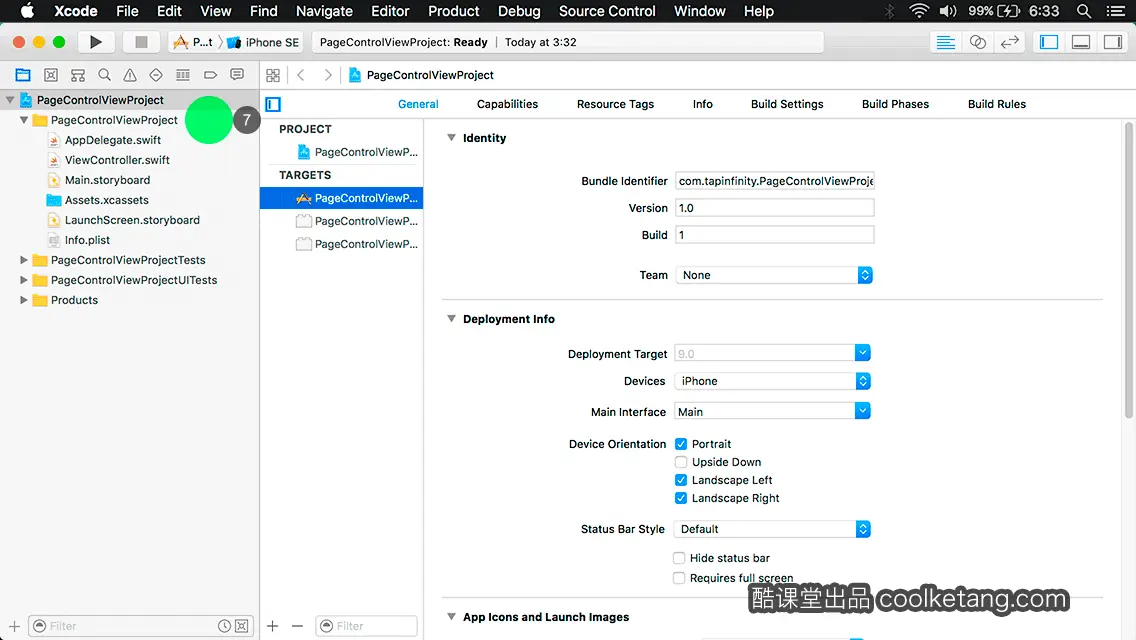
Task: Open the Find navigator magnifier icon
Action: pos(104,75)
